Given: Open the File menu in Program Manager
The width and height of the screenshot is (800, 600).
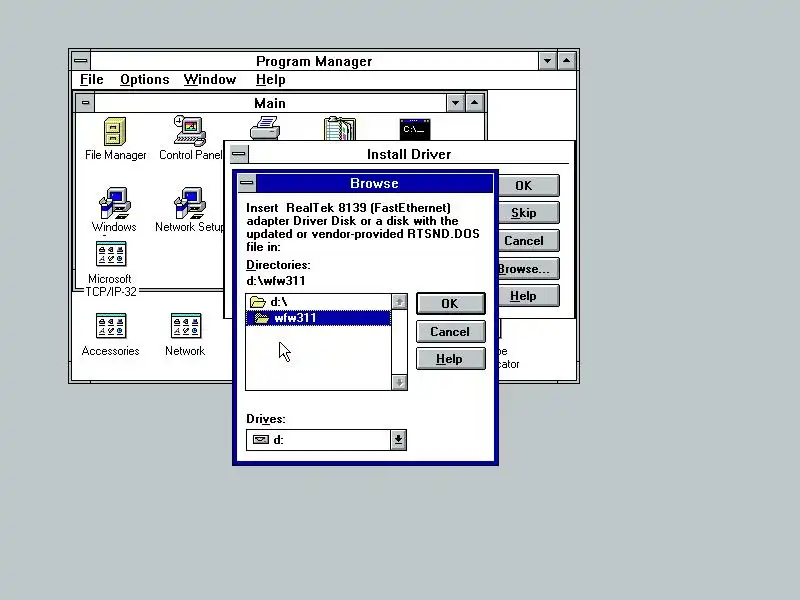Looking at the screenshot, I should [x=91, y=80].
